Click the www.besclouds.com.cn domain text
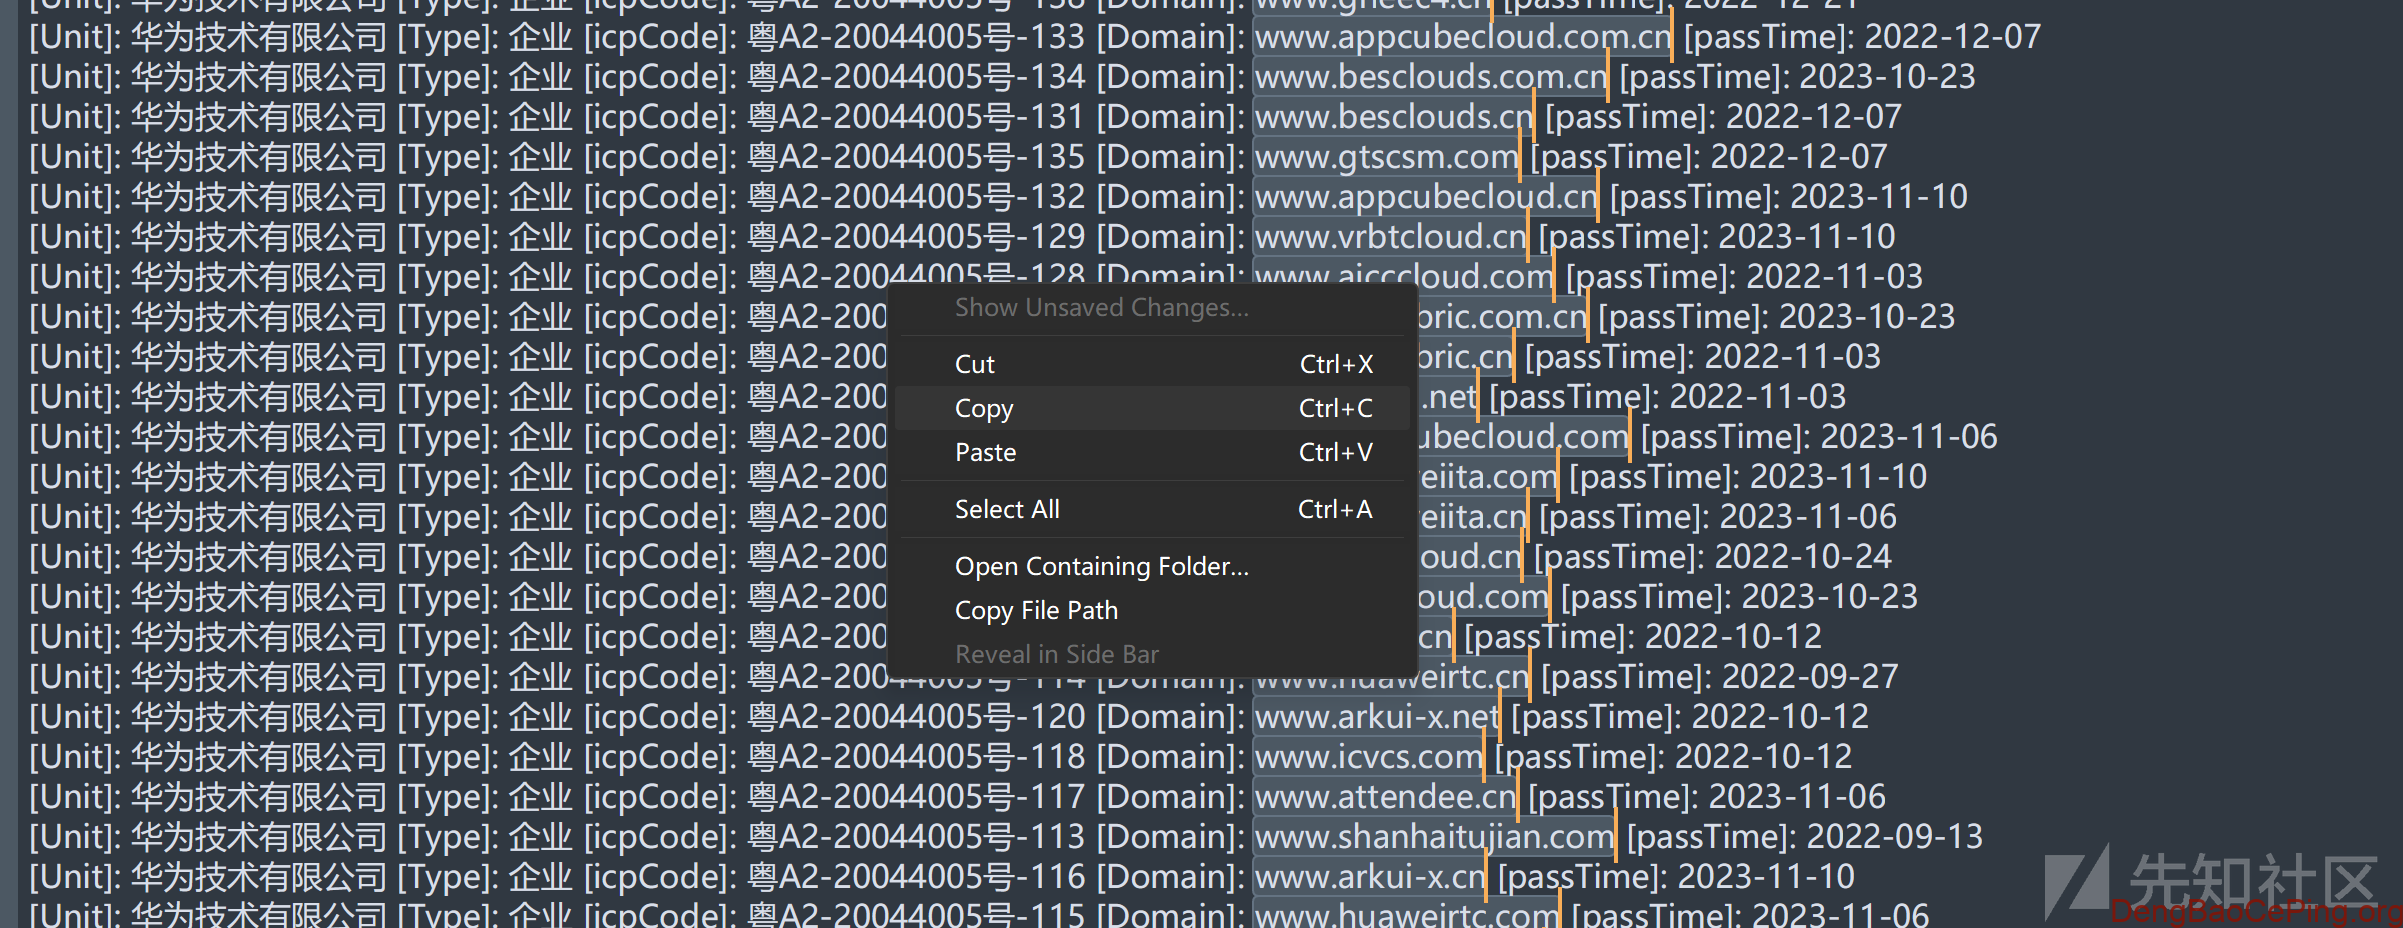The width and height of the screenshot is (2403, 928). [x=1430, y=77]
